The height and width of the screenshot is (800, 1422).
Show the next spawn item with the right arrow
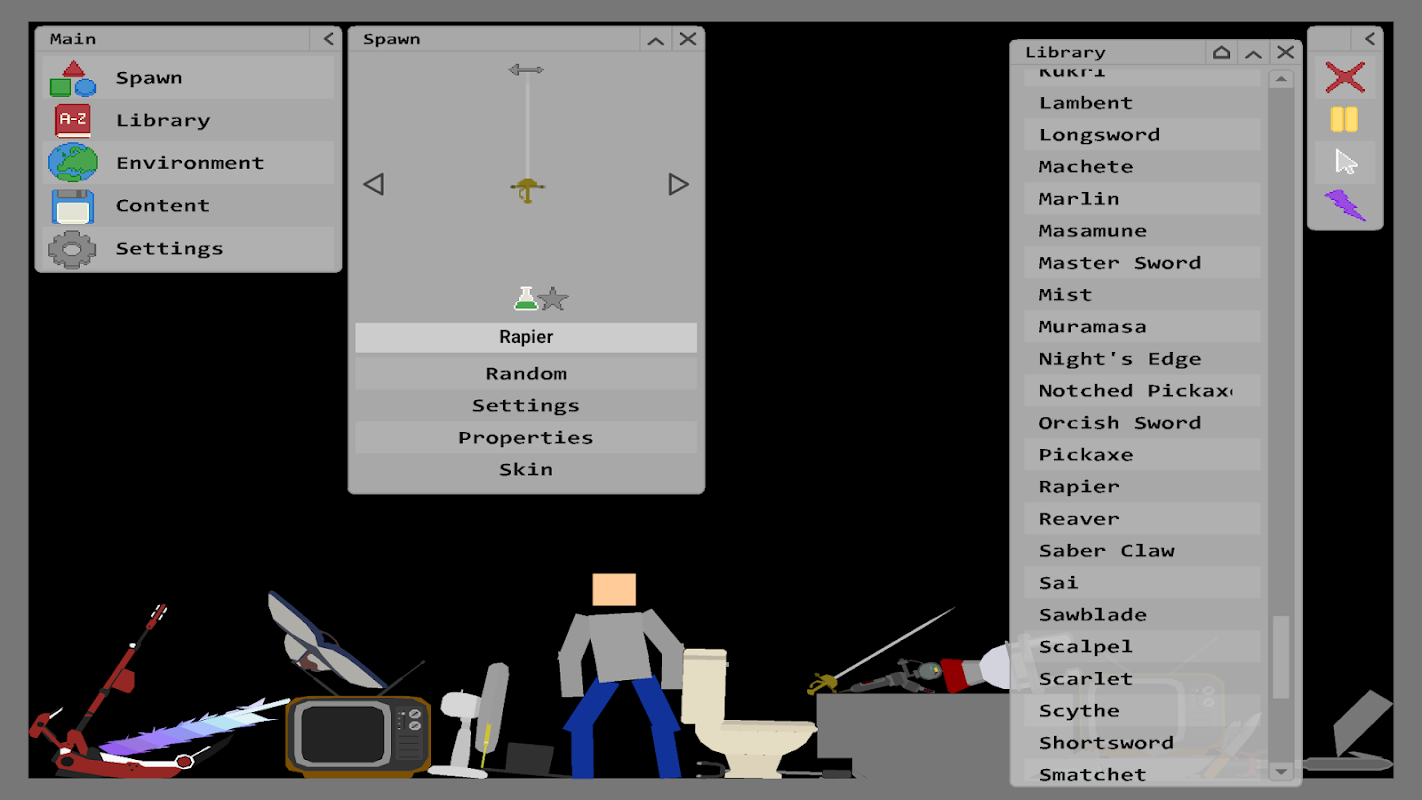[678, 184]
